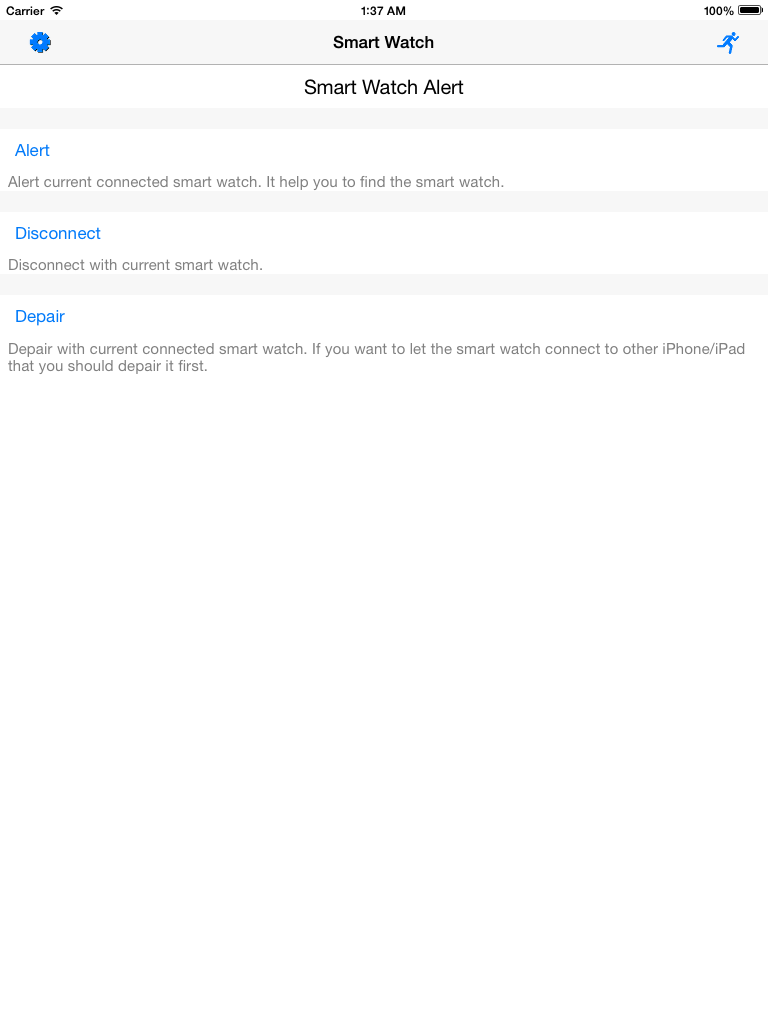Click the description text about finding the smart watch
The height and width of the screenshot is (1024, 768).
pyautogui.click(x=256, y=182)
